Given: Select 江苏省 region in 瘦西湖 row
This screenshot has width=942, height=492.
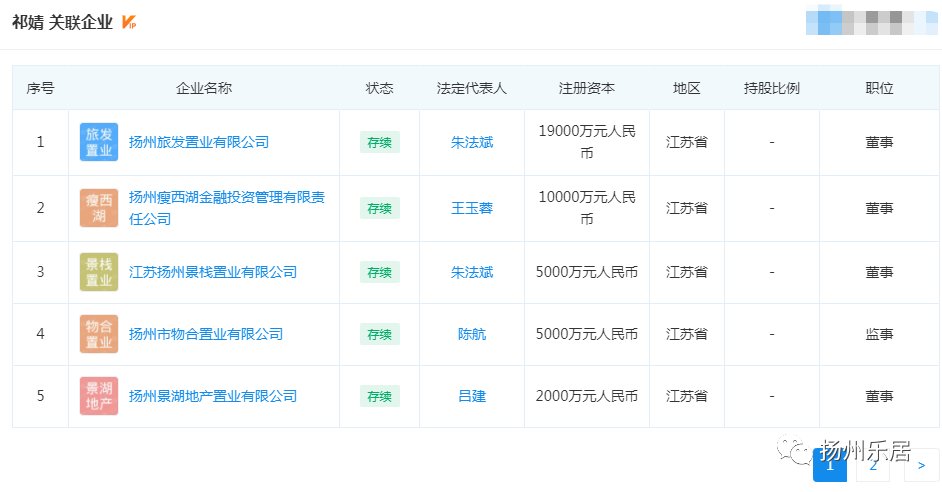Looking at the screenshot, I should click(686, 208).
